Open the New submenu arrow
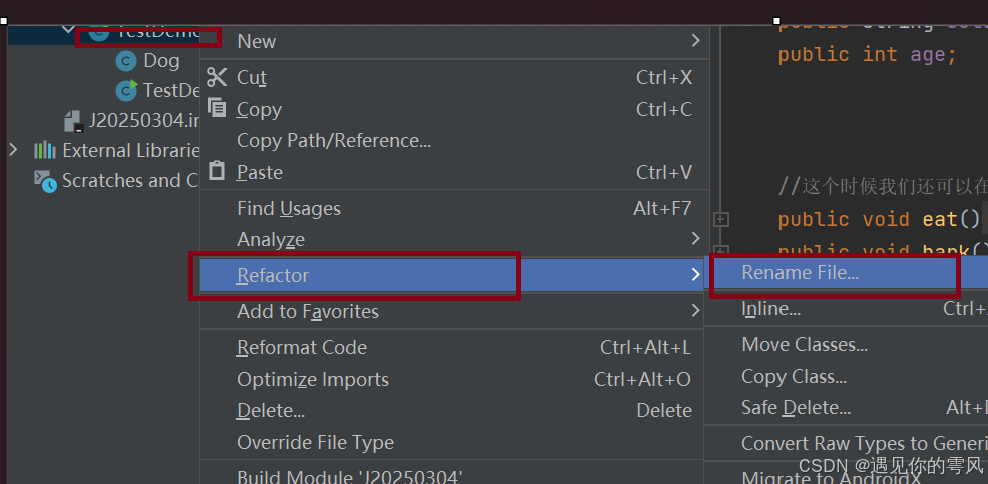988x484 pixels. click(x=695, y=41)
